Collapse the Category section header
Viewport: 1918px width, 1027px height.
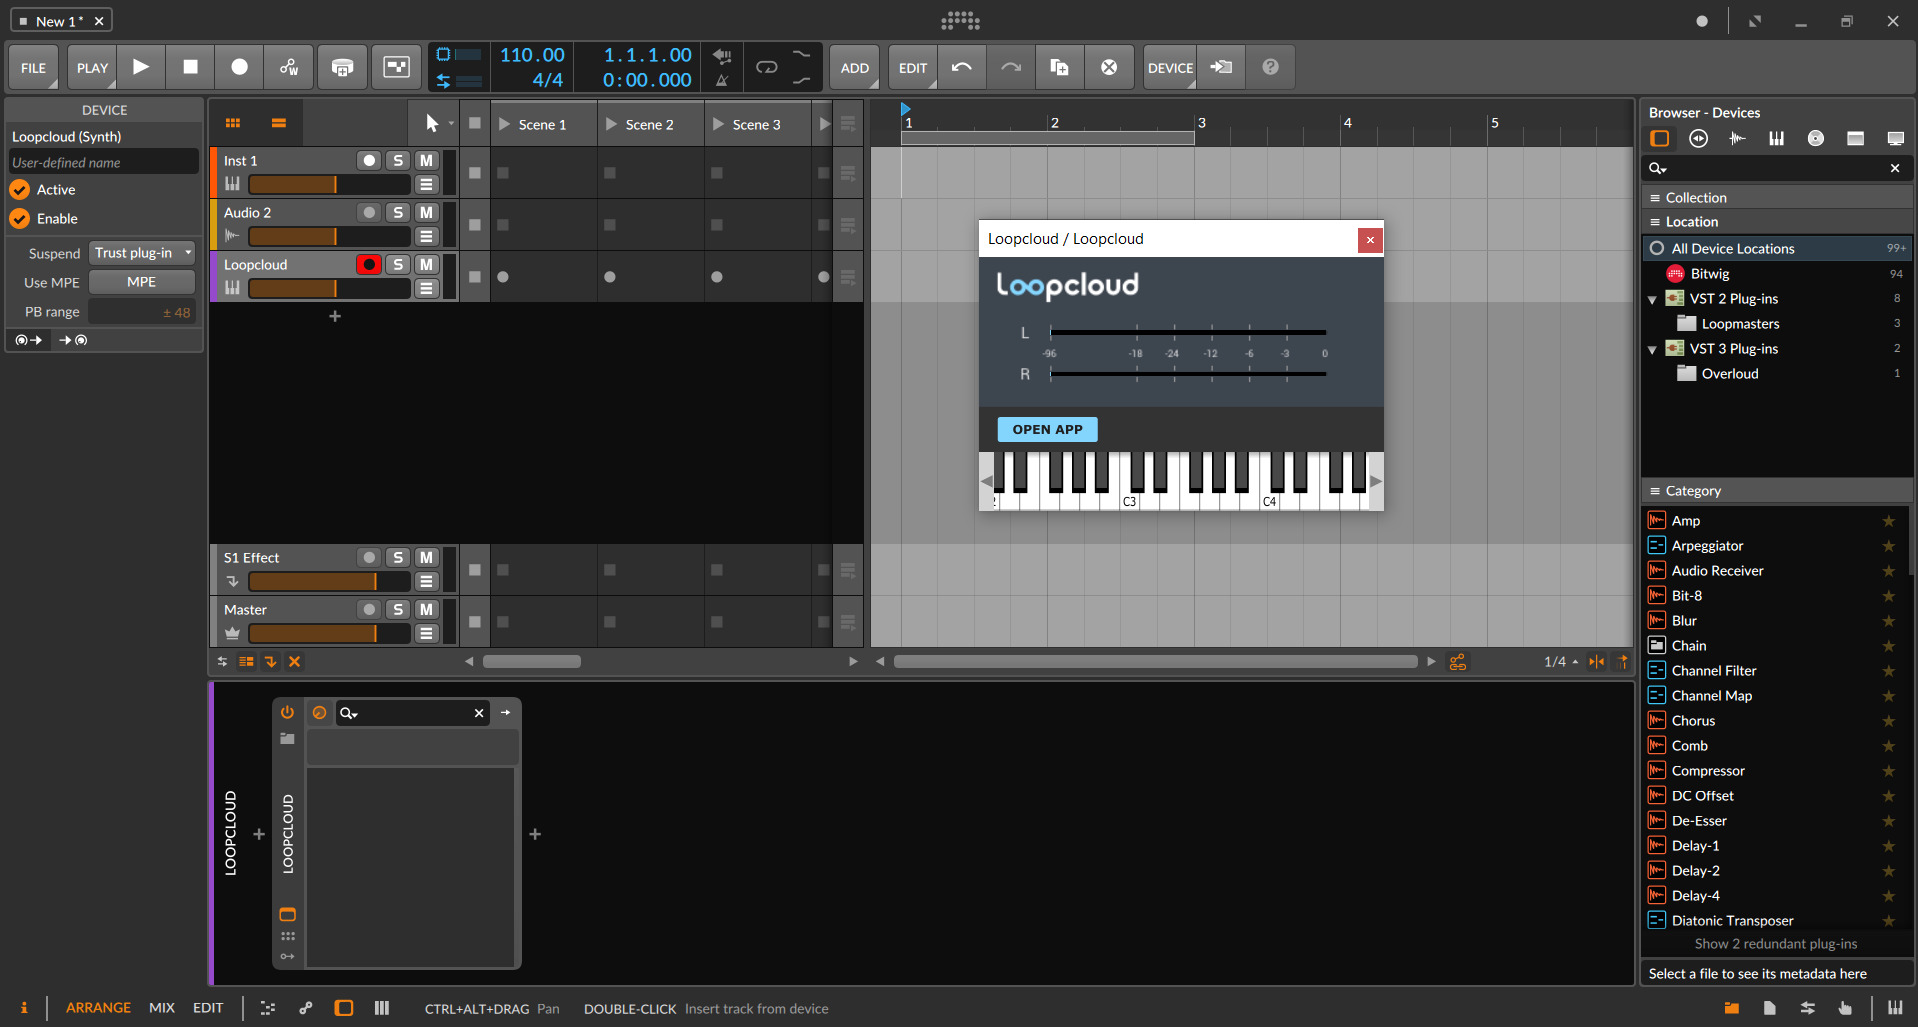[1777, 491]
